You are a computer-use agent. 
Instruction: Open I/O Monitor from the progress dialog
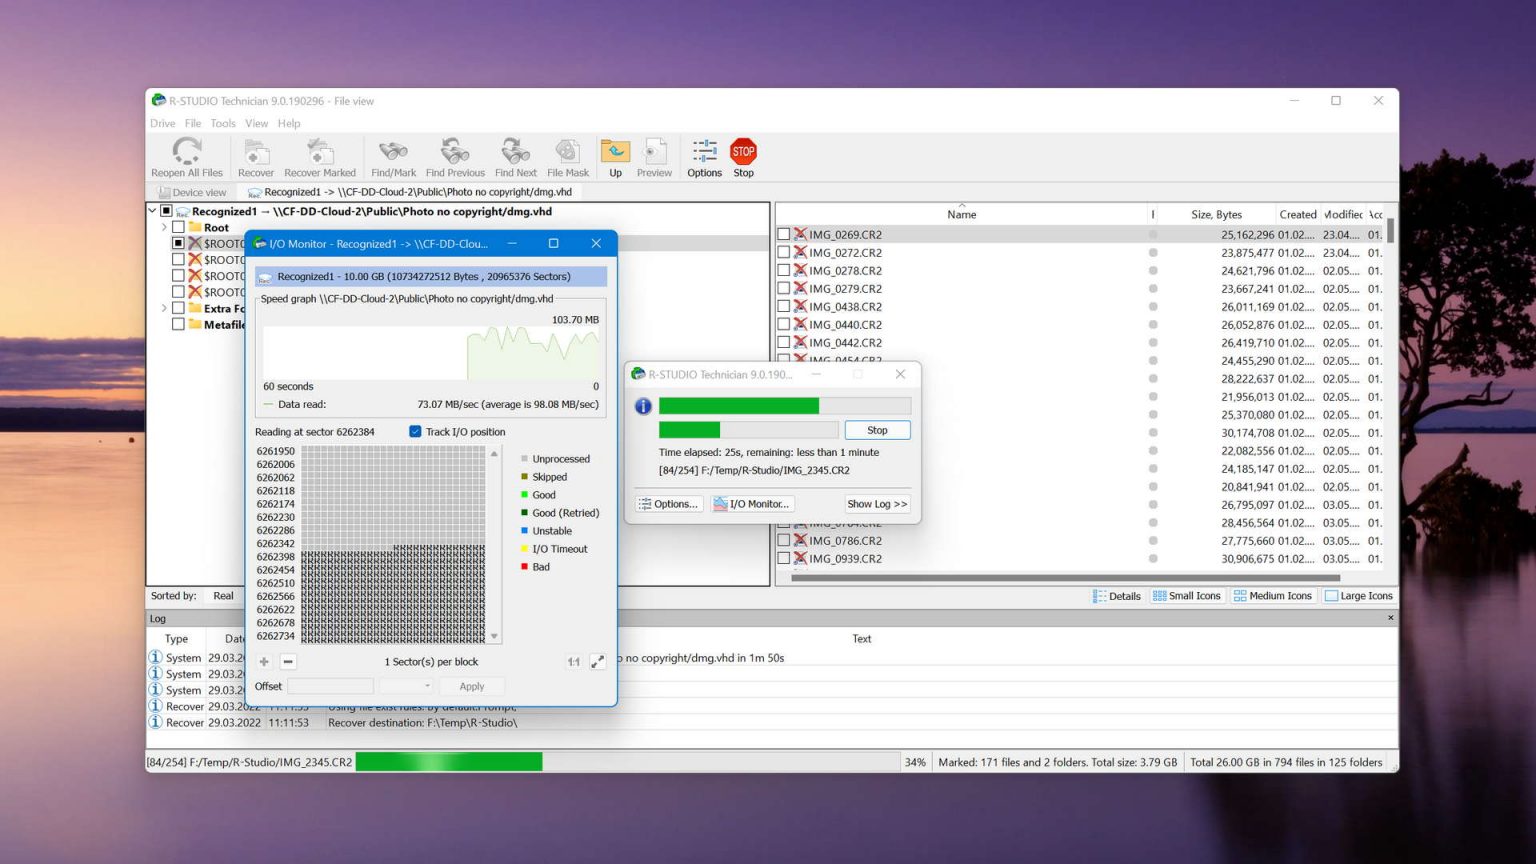click(x=751, y=503)
